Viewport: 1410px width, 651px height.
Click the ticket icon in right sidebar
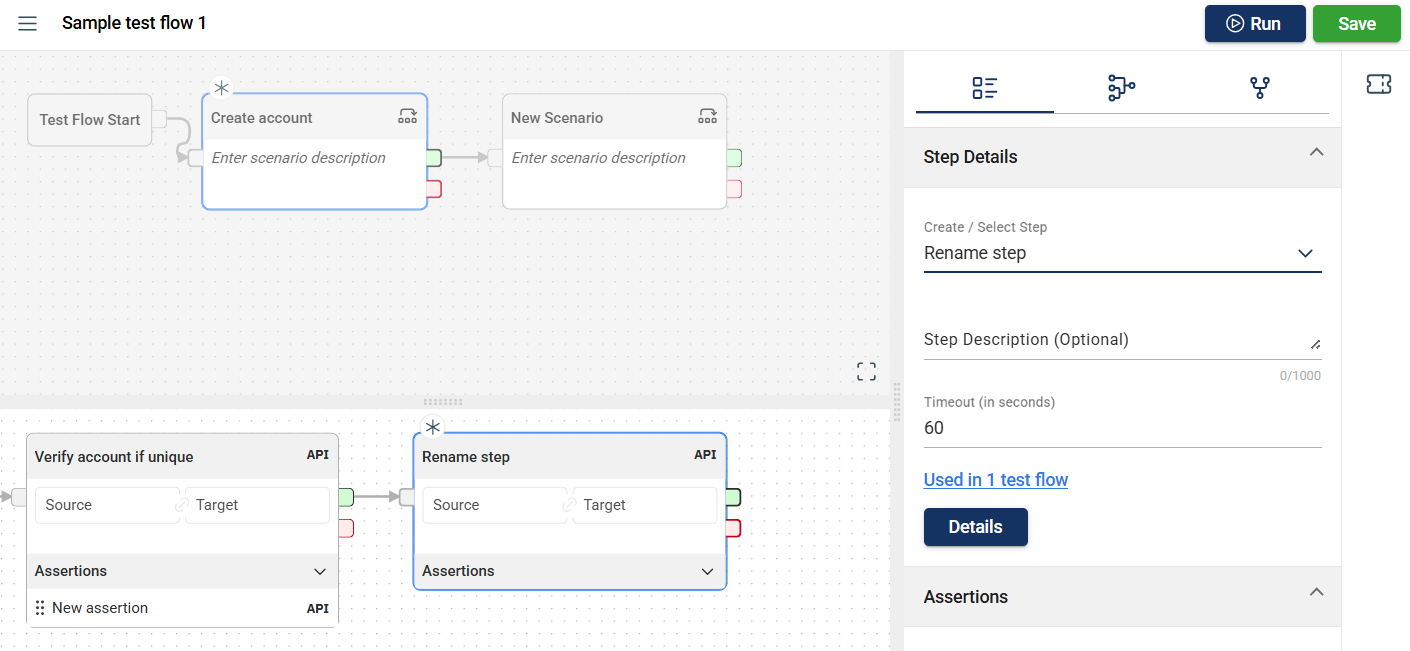1378,85
